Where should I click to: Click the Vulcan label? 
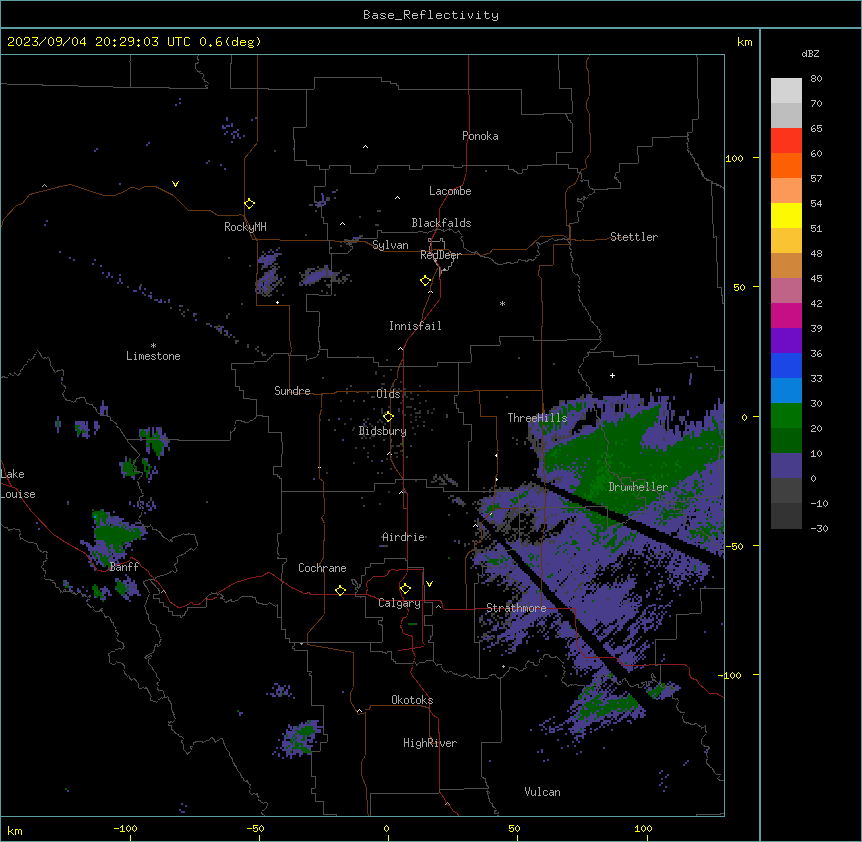click(x=543, y=792)
